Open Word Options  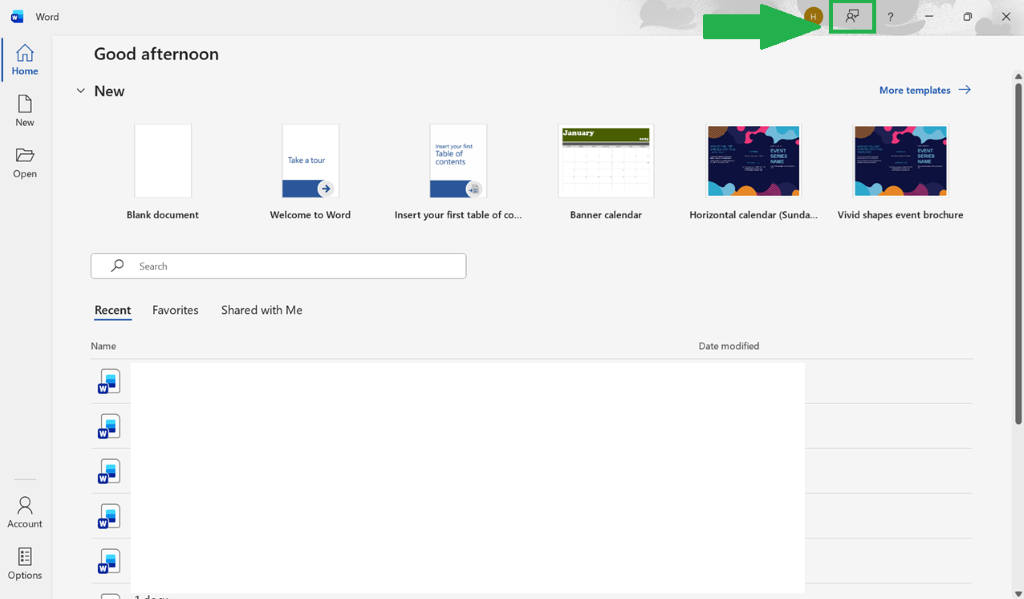point(25,564)
